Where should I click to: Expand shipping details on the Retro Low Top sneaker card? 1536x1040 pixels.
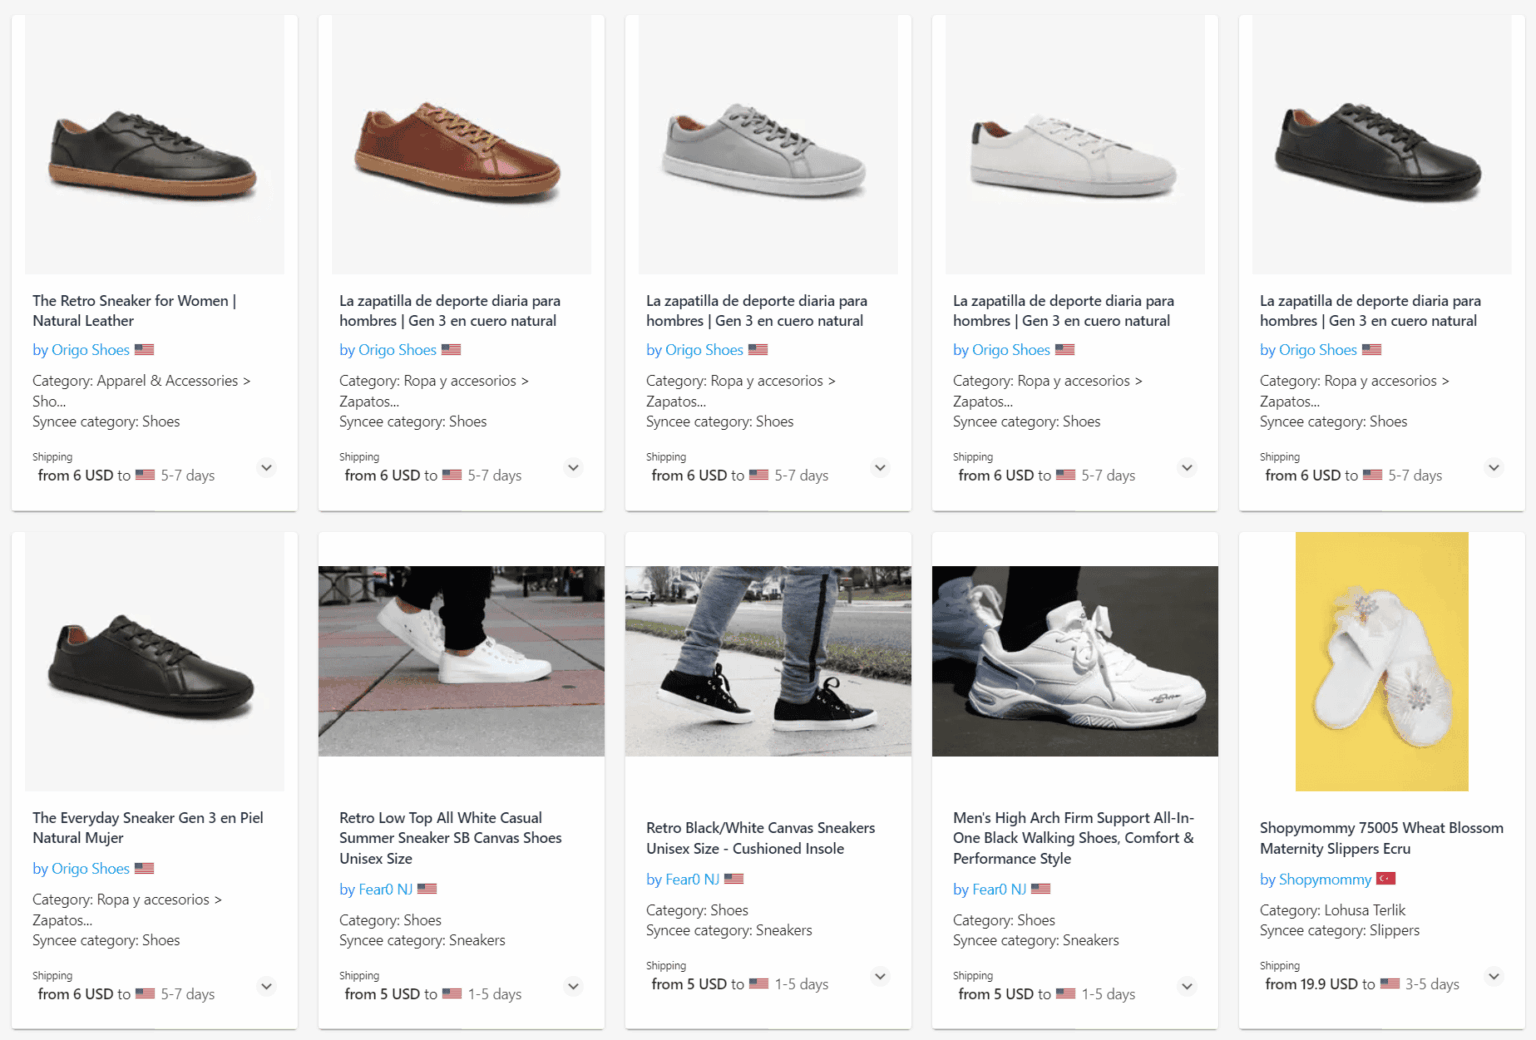pos(573,986)
